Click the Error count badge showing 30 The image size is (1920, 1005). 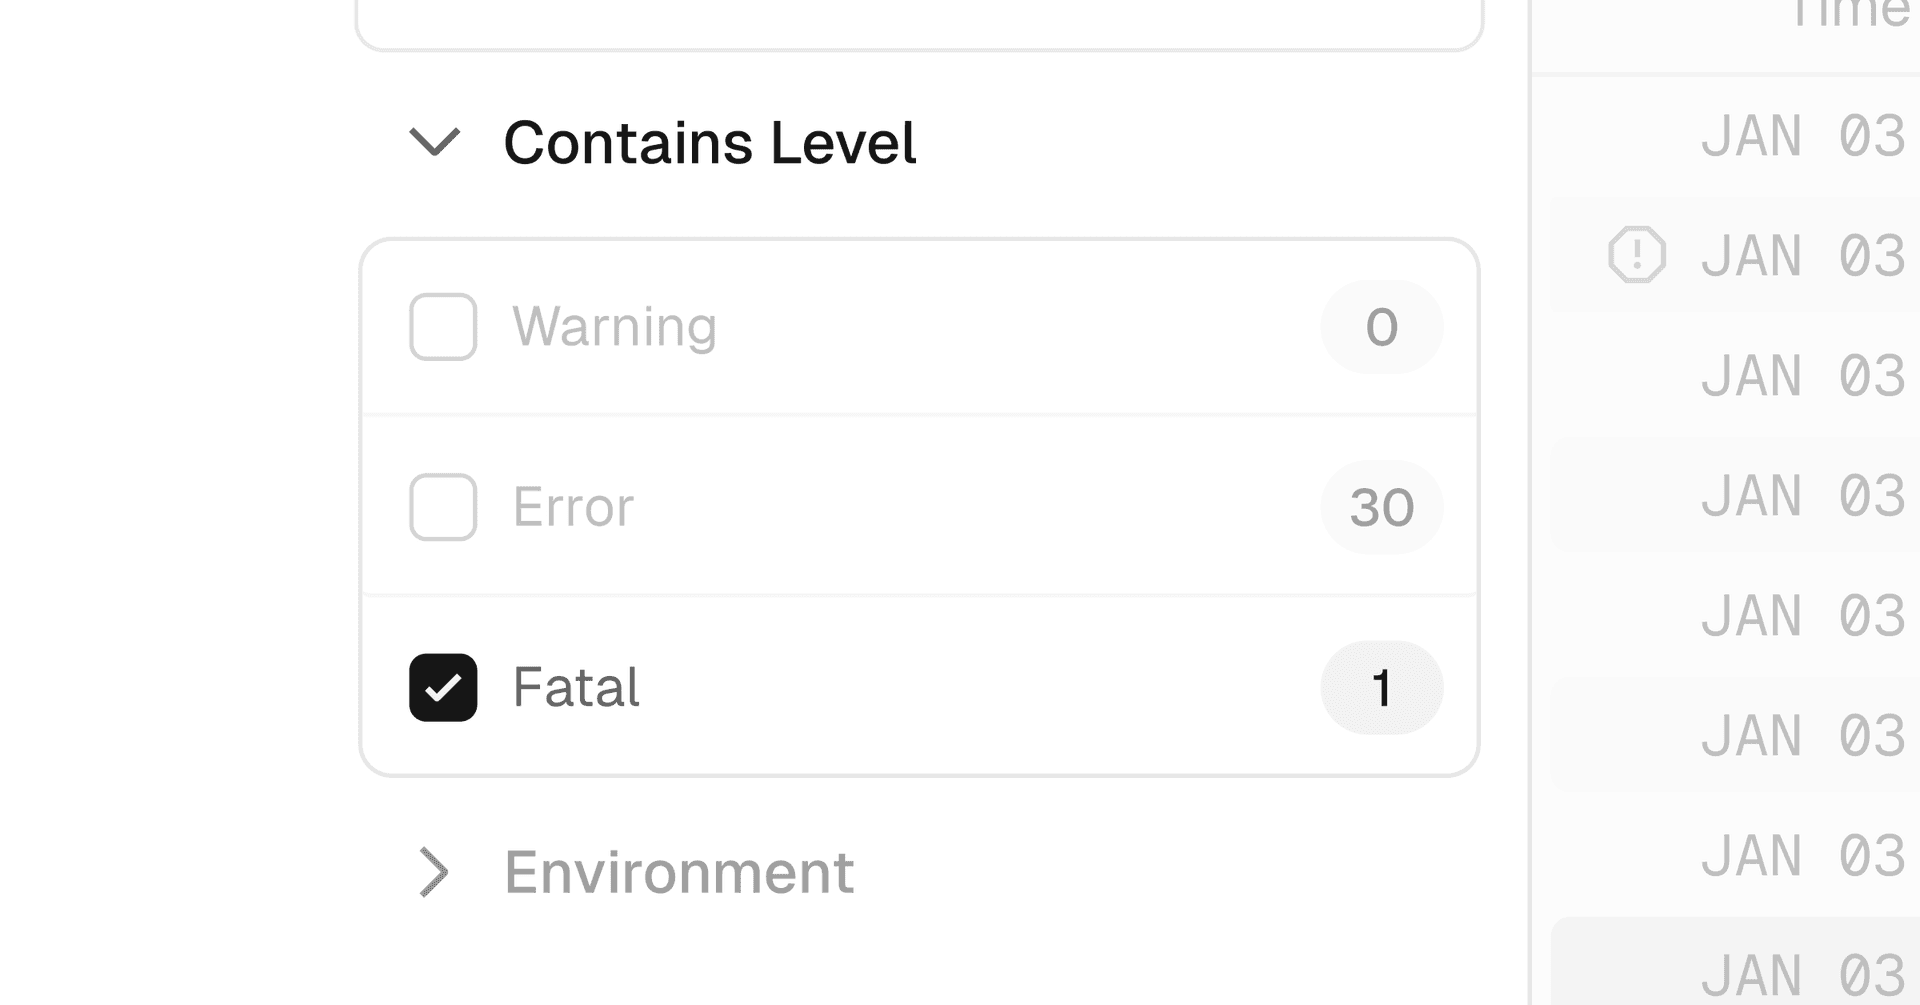[1381, 507]
